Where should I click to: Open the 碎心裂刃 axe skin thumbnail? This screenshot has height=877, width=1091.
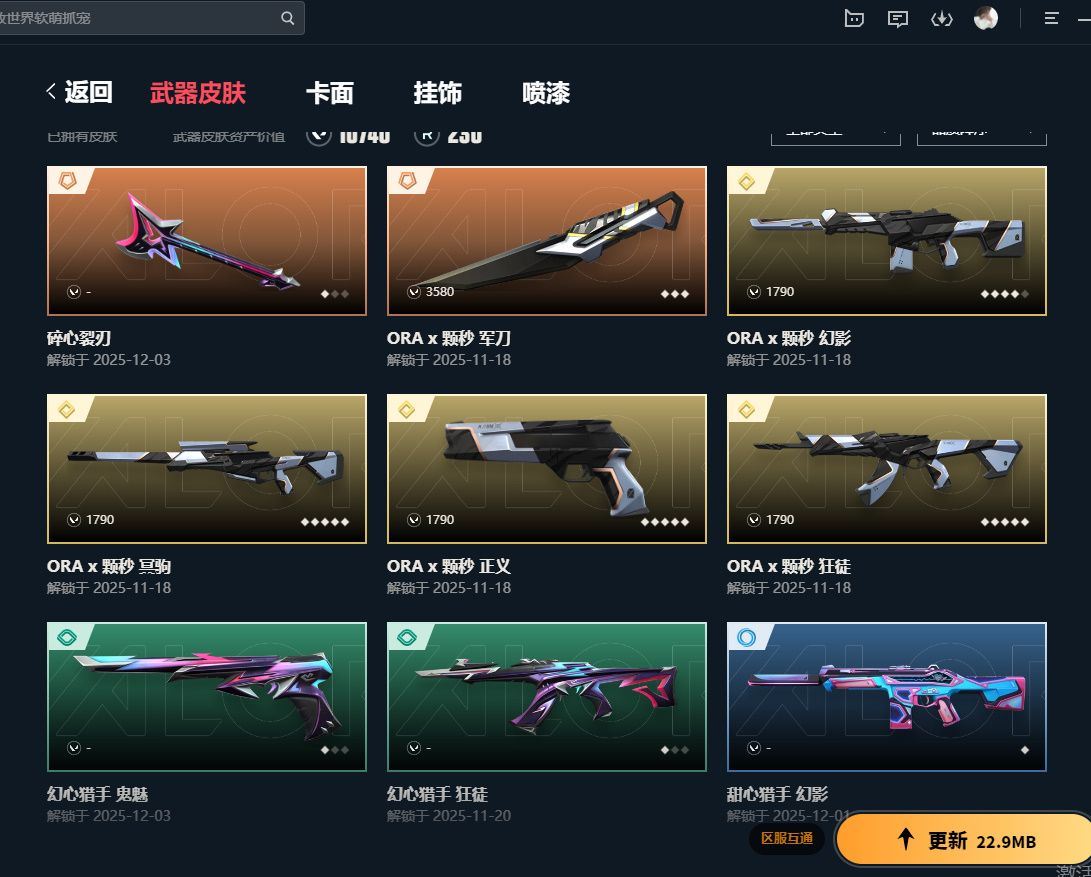[207, 241]
